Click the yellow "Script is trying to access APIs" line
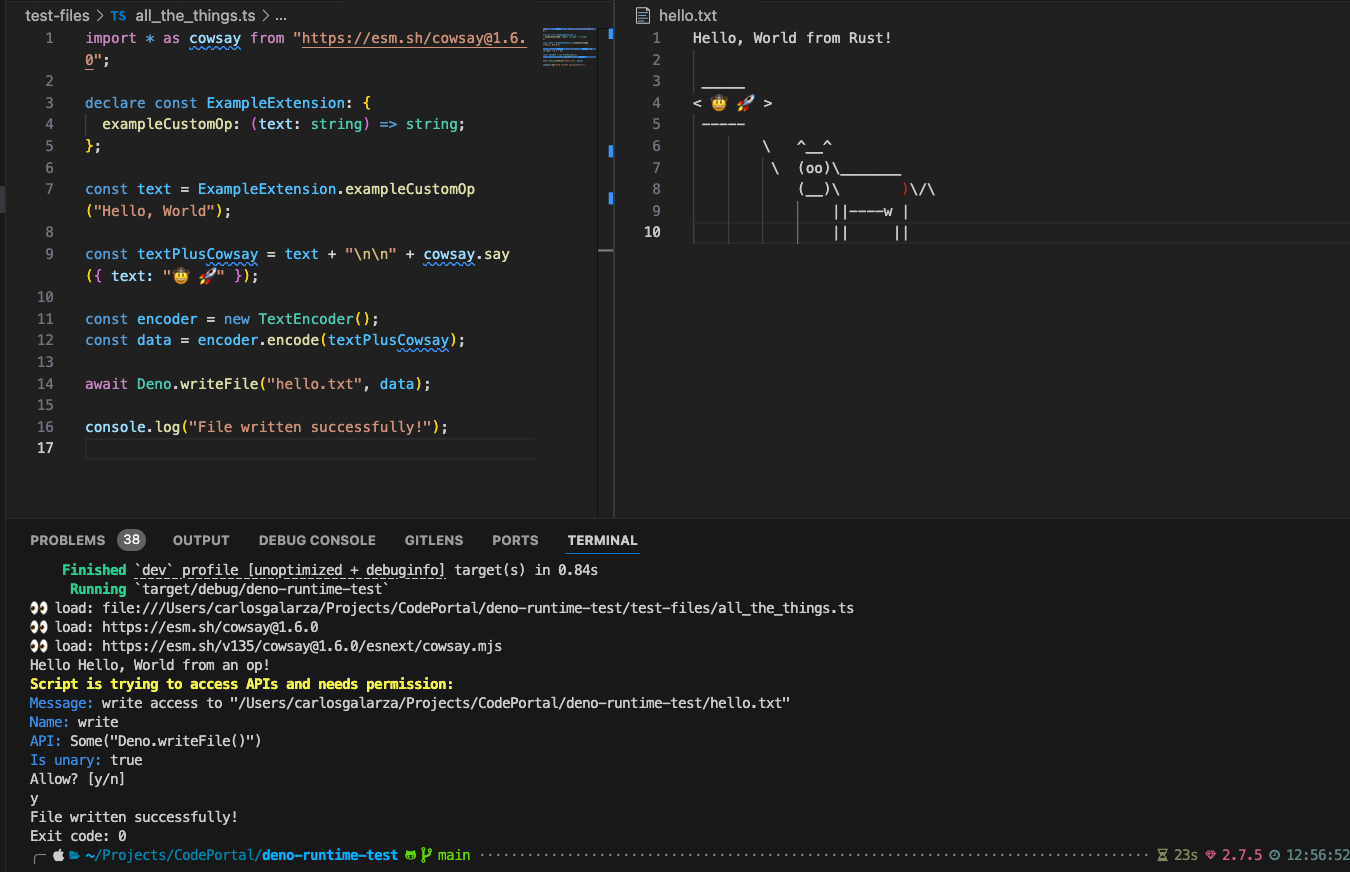 [x=242, y=684]
